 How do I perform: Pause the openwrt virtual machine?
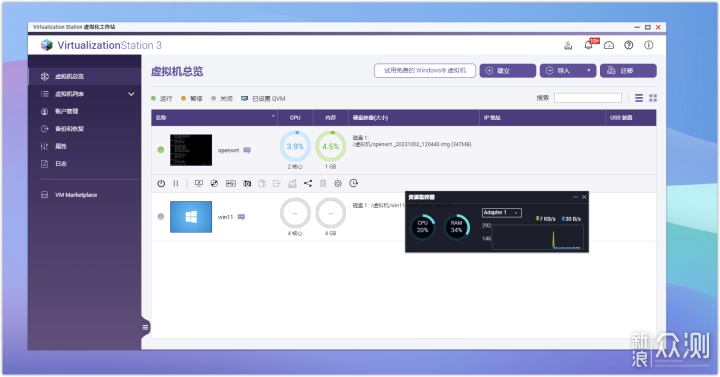point(176,183)
